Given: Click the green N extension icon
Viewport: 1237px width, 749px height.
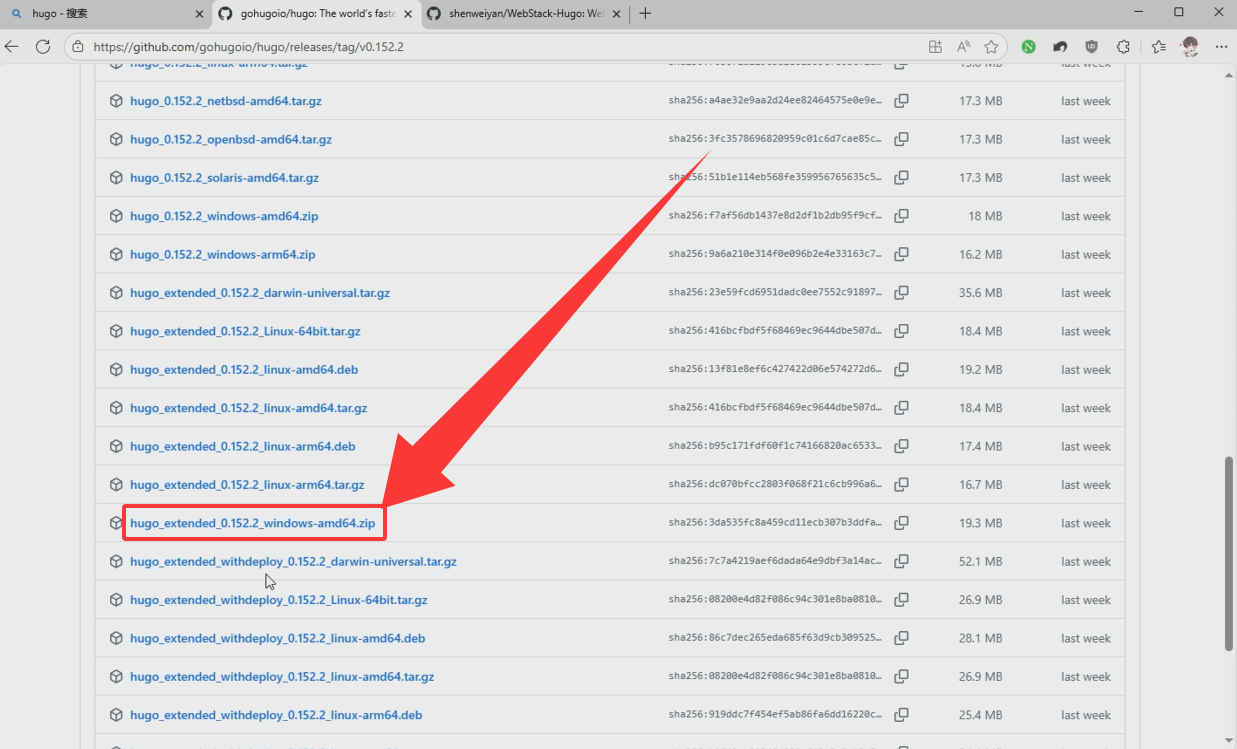Looking at the screenshot, I should (x=1028, y=47).
